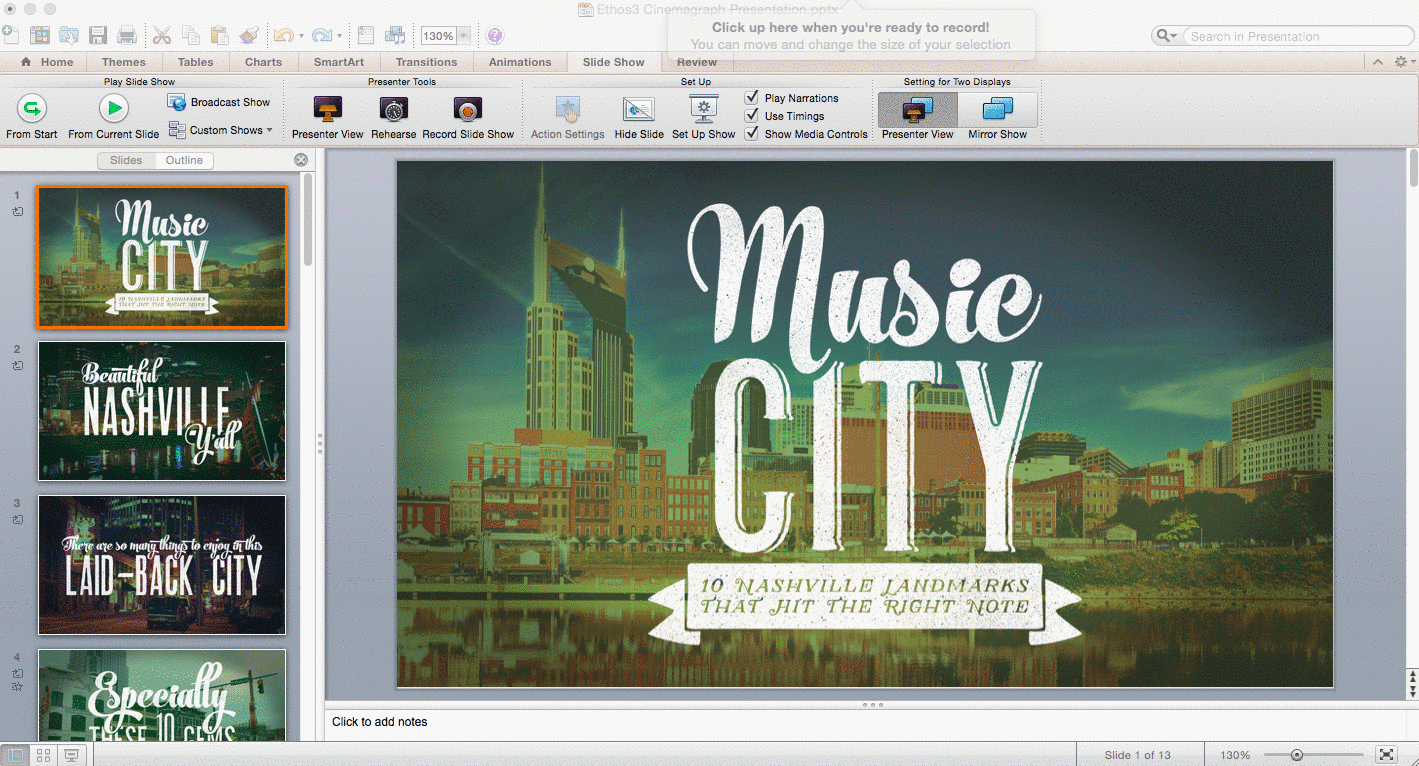Switch to Slide Sorter view
This screenshot has width=1419, height=766.
point(43,755)
